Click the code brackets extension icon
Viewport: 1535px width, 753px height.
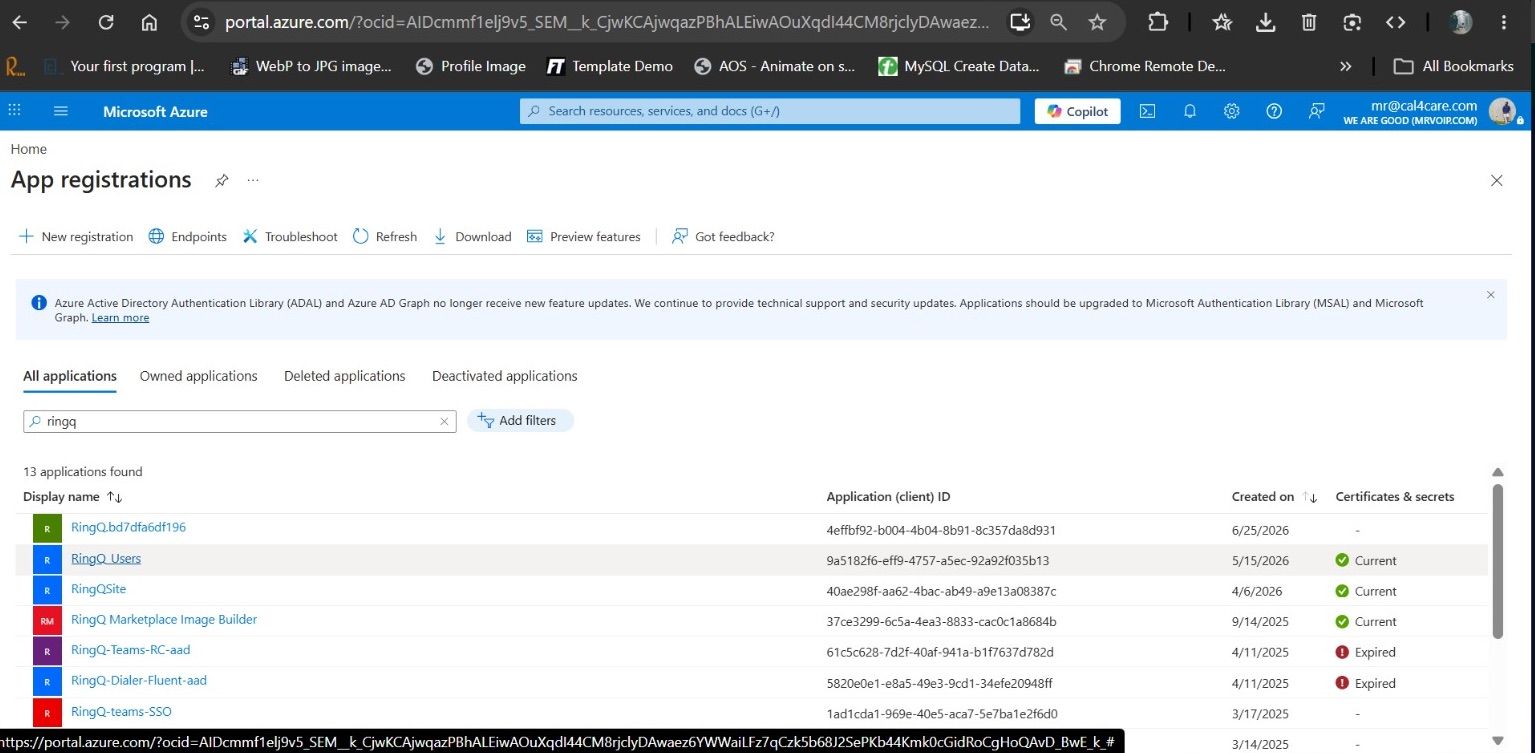pyautogui.click(x=1395, y=22)
